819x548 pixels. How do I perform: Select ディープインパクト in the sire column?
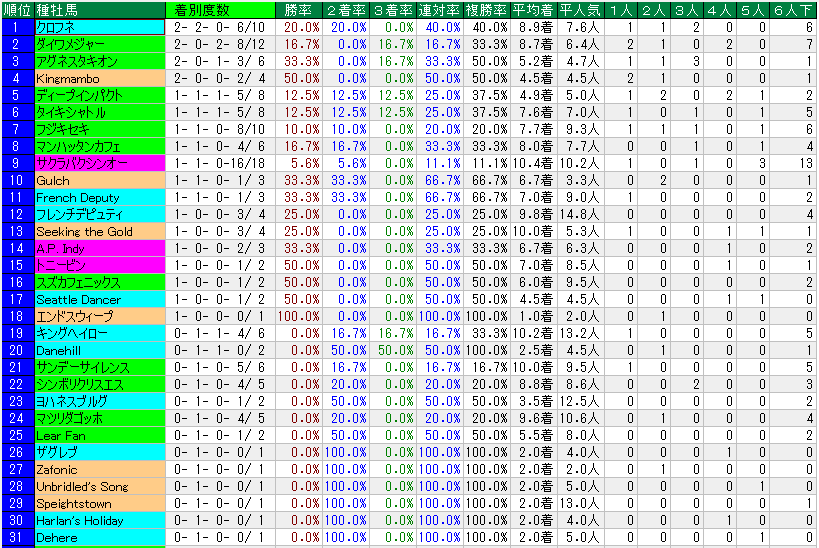[x=100, y=95]
